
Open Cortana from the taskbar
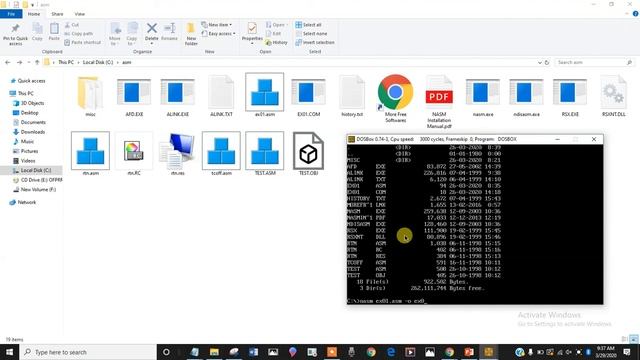(166, 352)
